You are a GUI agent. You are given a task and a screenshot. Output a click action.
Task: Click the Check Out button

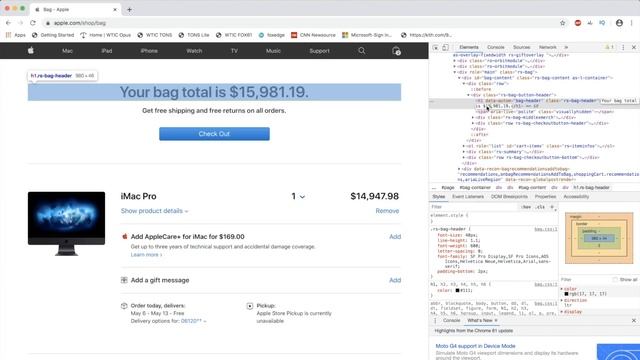click(214, 134)
